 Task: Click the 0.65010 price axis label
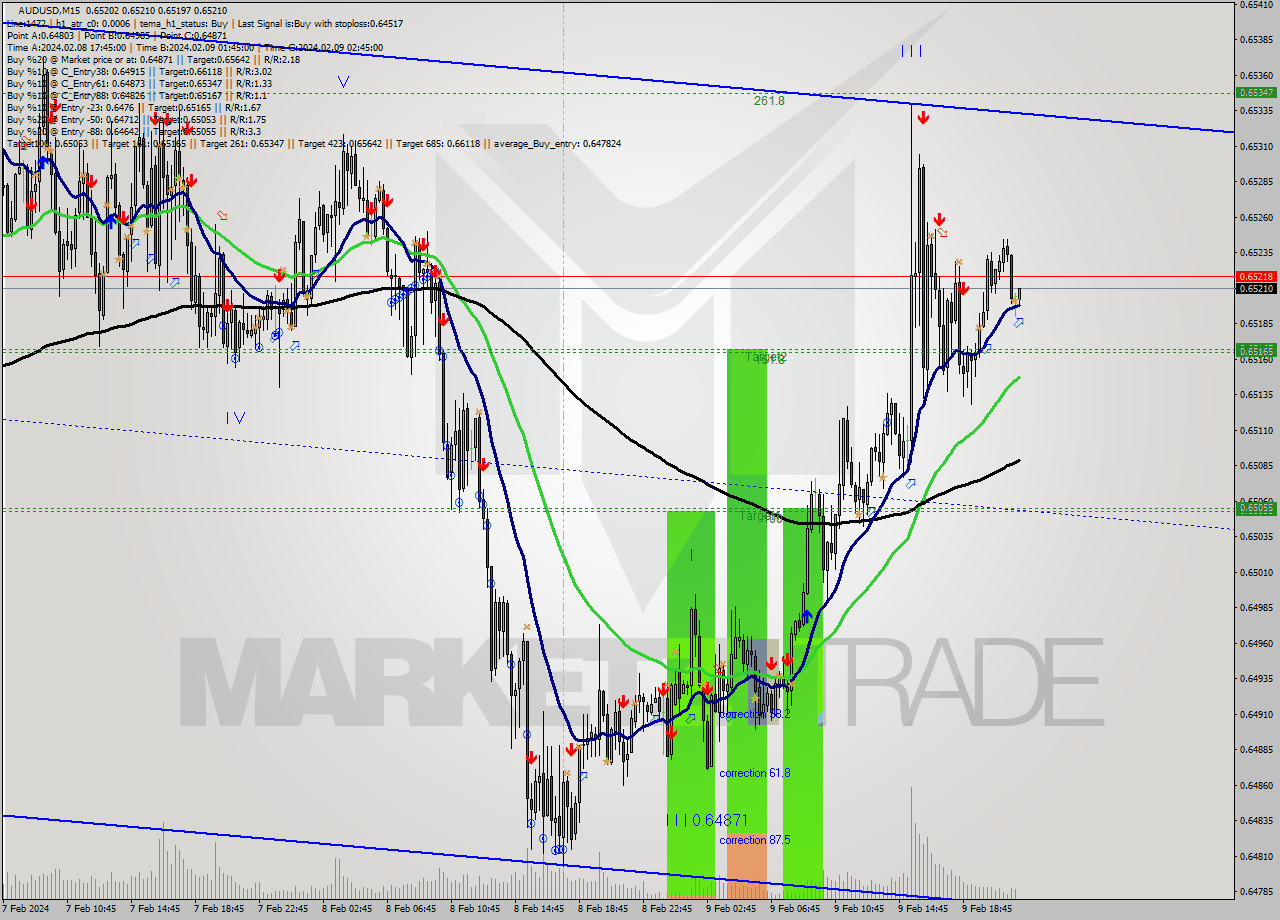point(1256,572)
